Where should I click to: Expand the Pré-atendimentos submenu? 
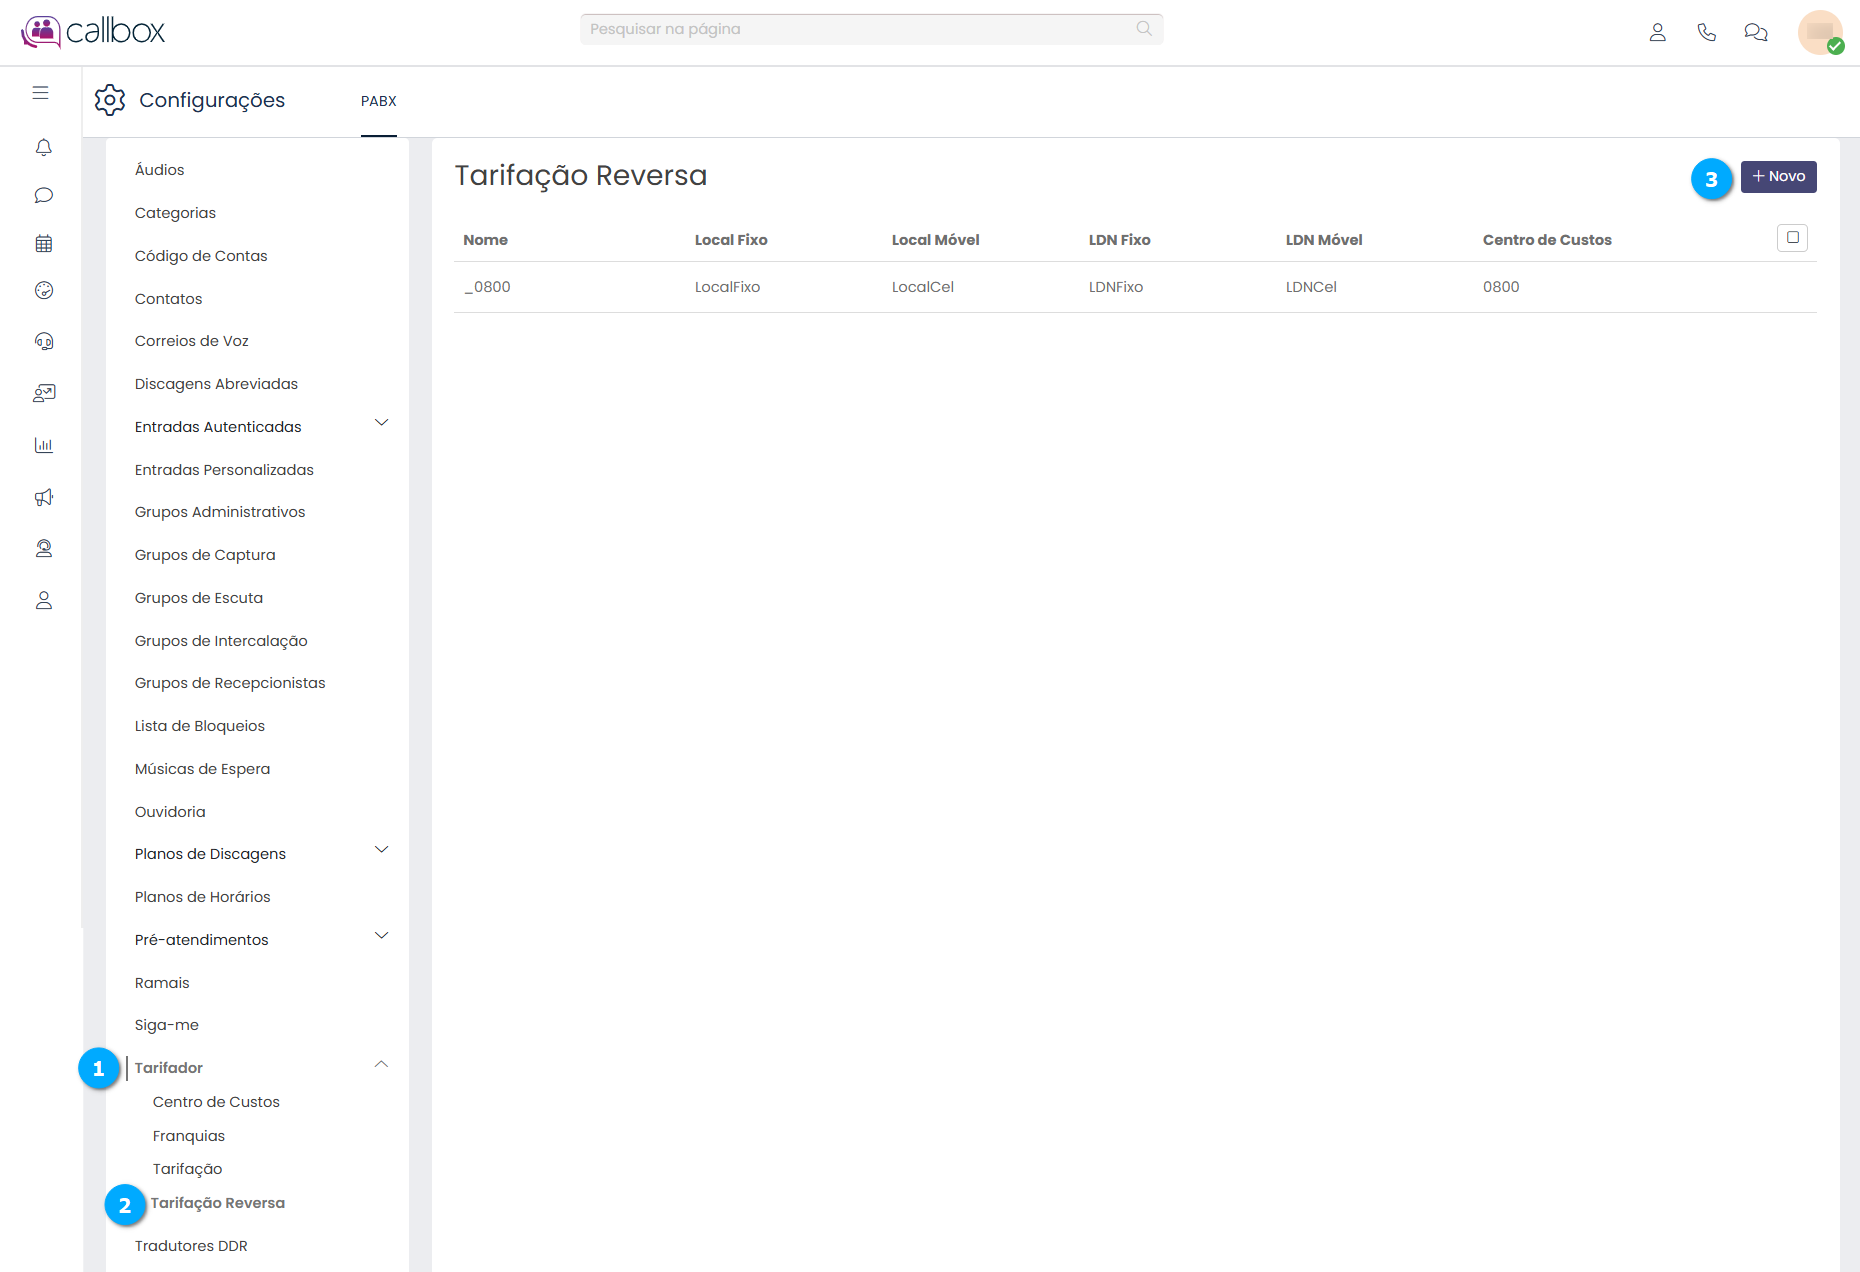click(381, 936)
